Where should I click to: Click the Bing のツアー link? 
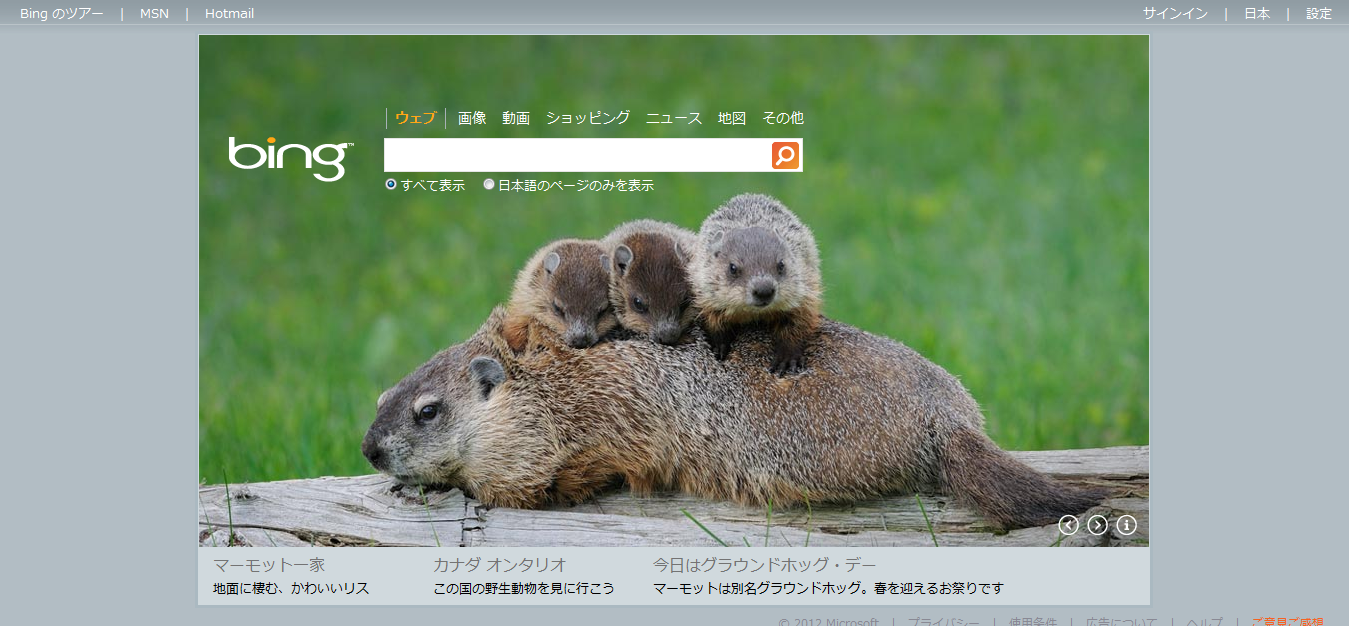[61, 14]
